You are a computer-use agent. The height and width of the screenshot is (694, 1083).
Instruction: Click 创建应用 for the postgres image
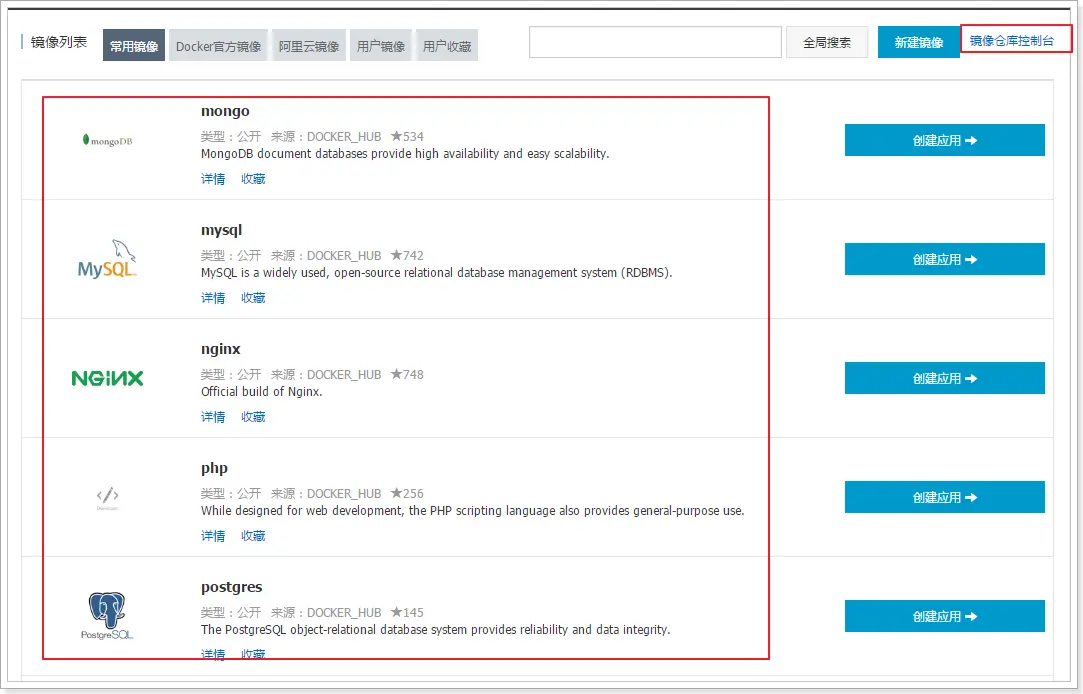click(x=944, y=616)
